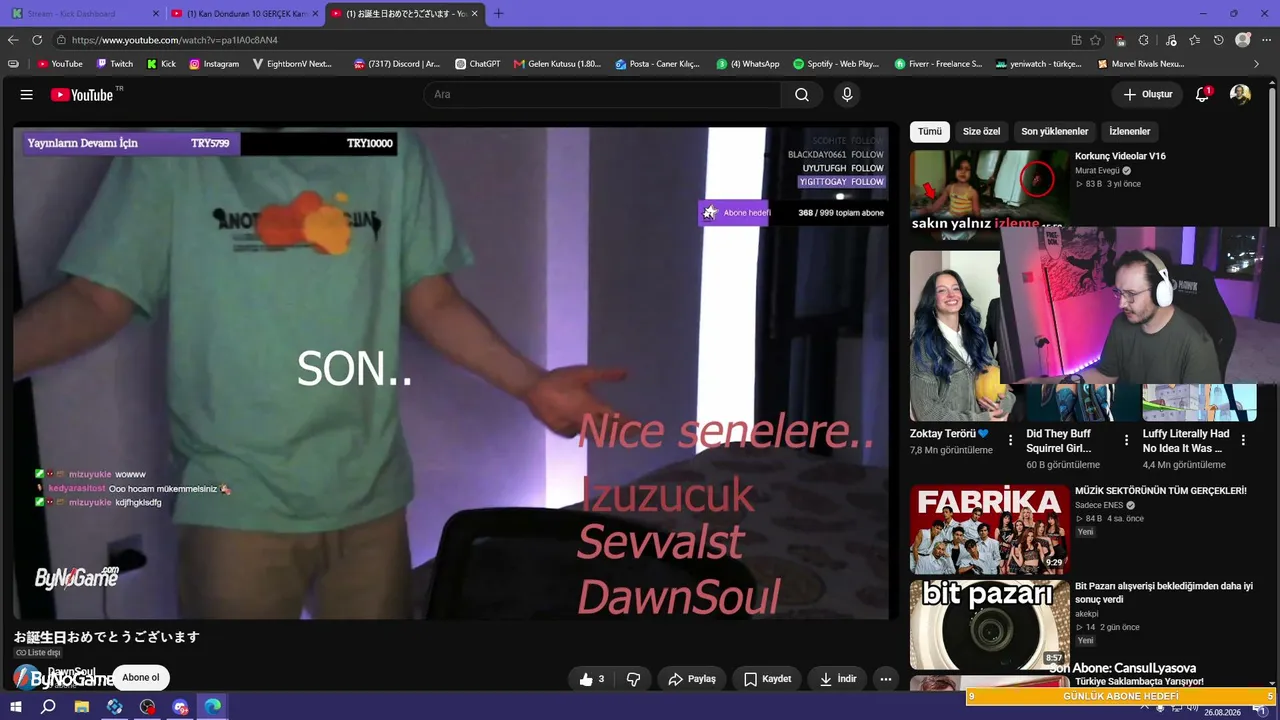Select the Son yüklenenler filter chip
The height and width of the screenshot is (720, 1280).
tap(1055, 132)
